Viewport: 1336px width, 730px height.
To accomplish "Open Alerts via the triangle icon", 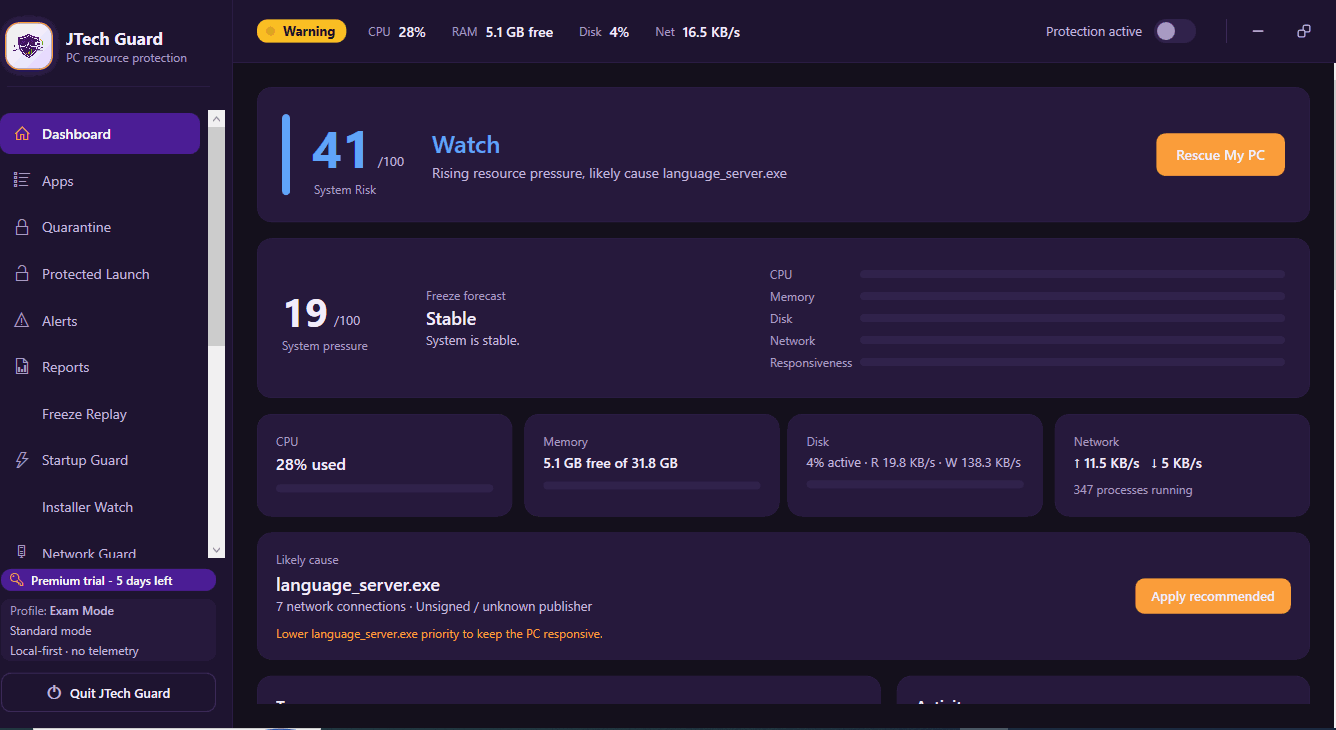I will pyautogui.click(x=22, y=321).
